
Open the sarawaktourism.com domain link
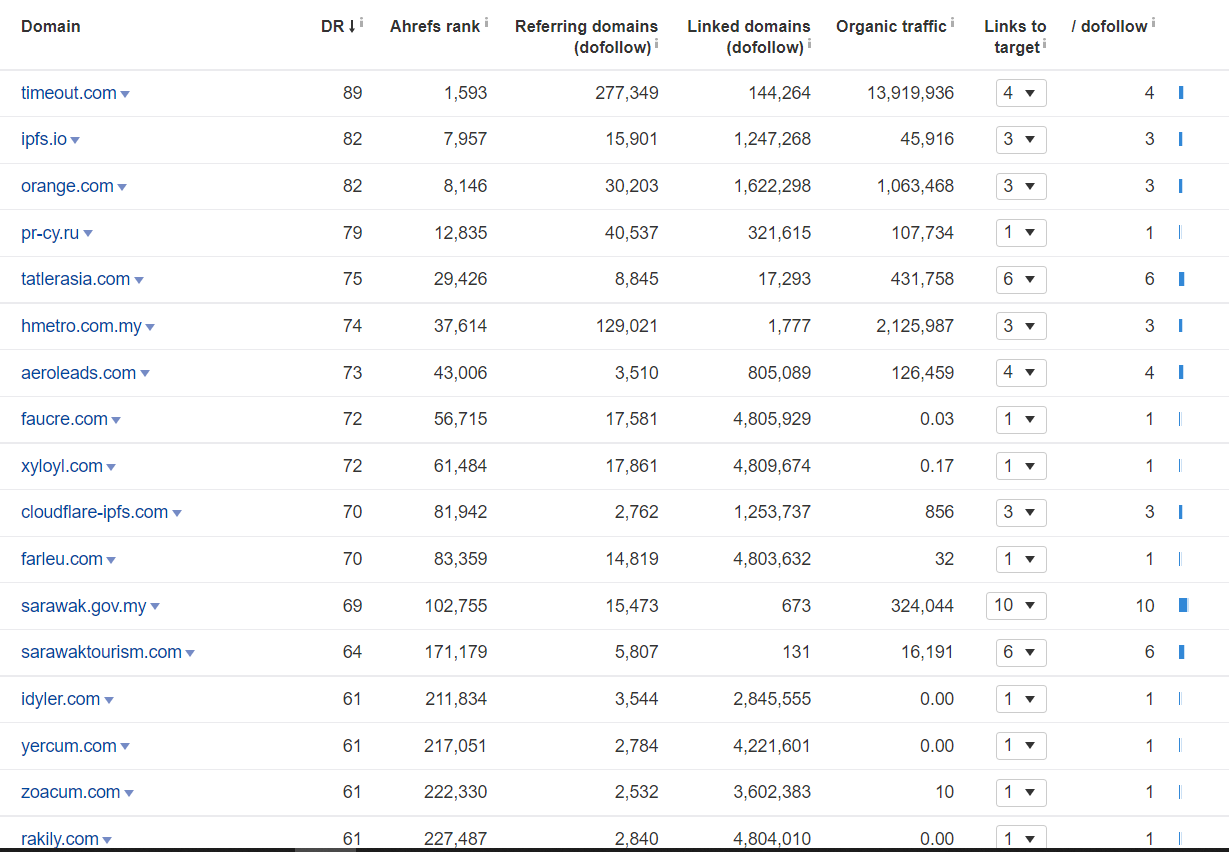(101, 652)
